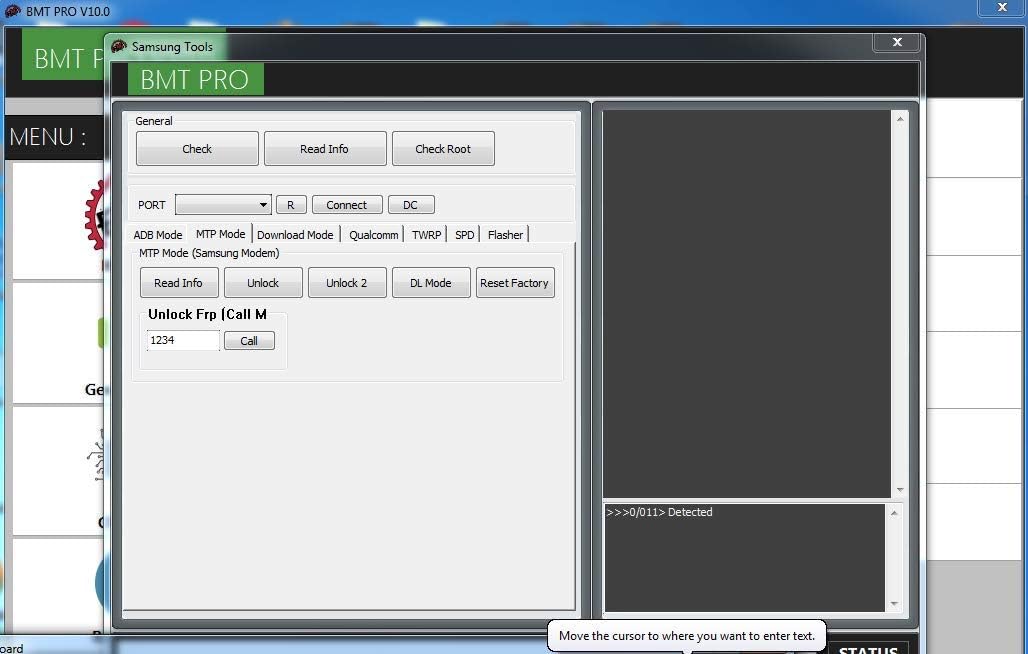This screenshot has width=1028, height=654.
Task: Click the Unlock button in MTP Mode
Action: click(263, 283)
